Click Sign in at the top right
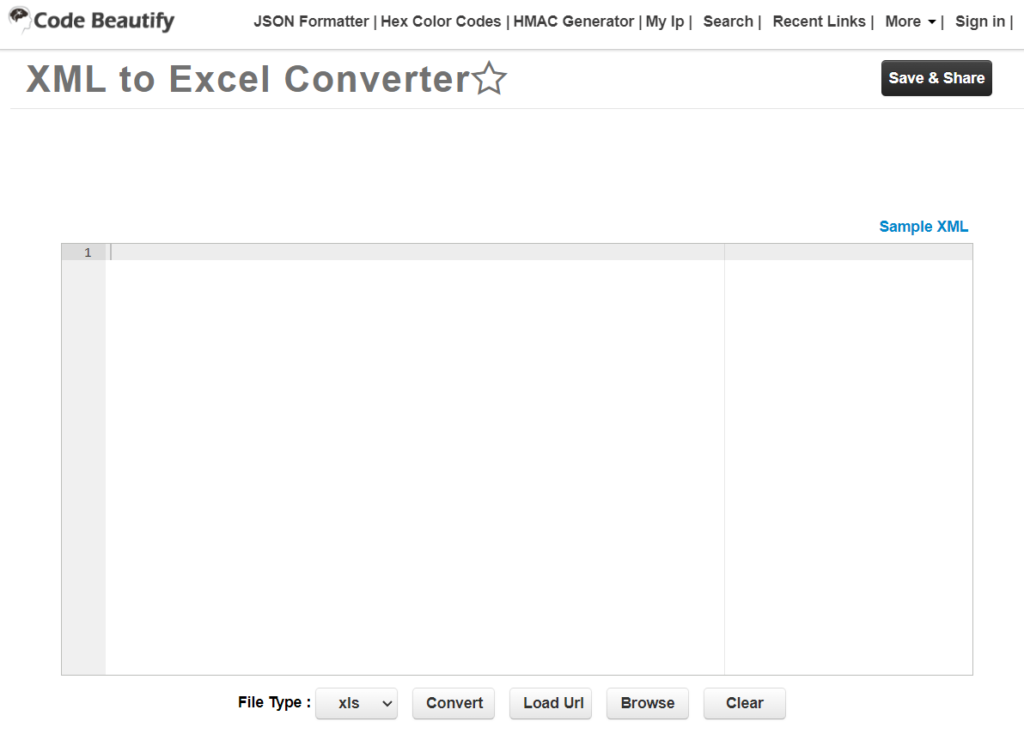 pos(977,21)
